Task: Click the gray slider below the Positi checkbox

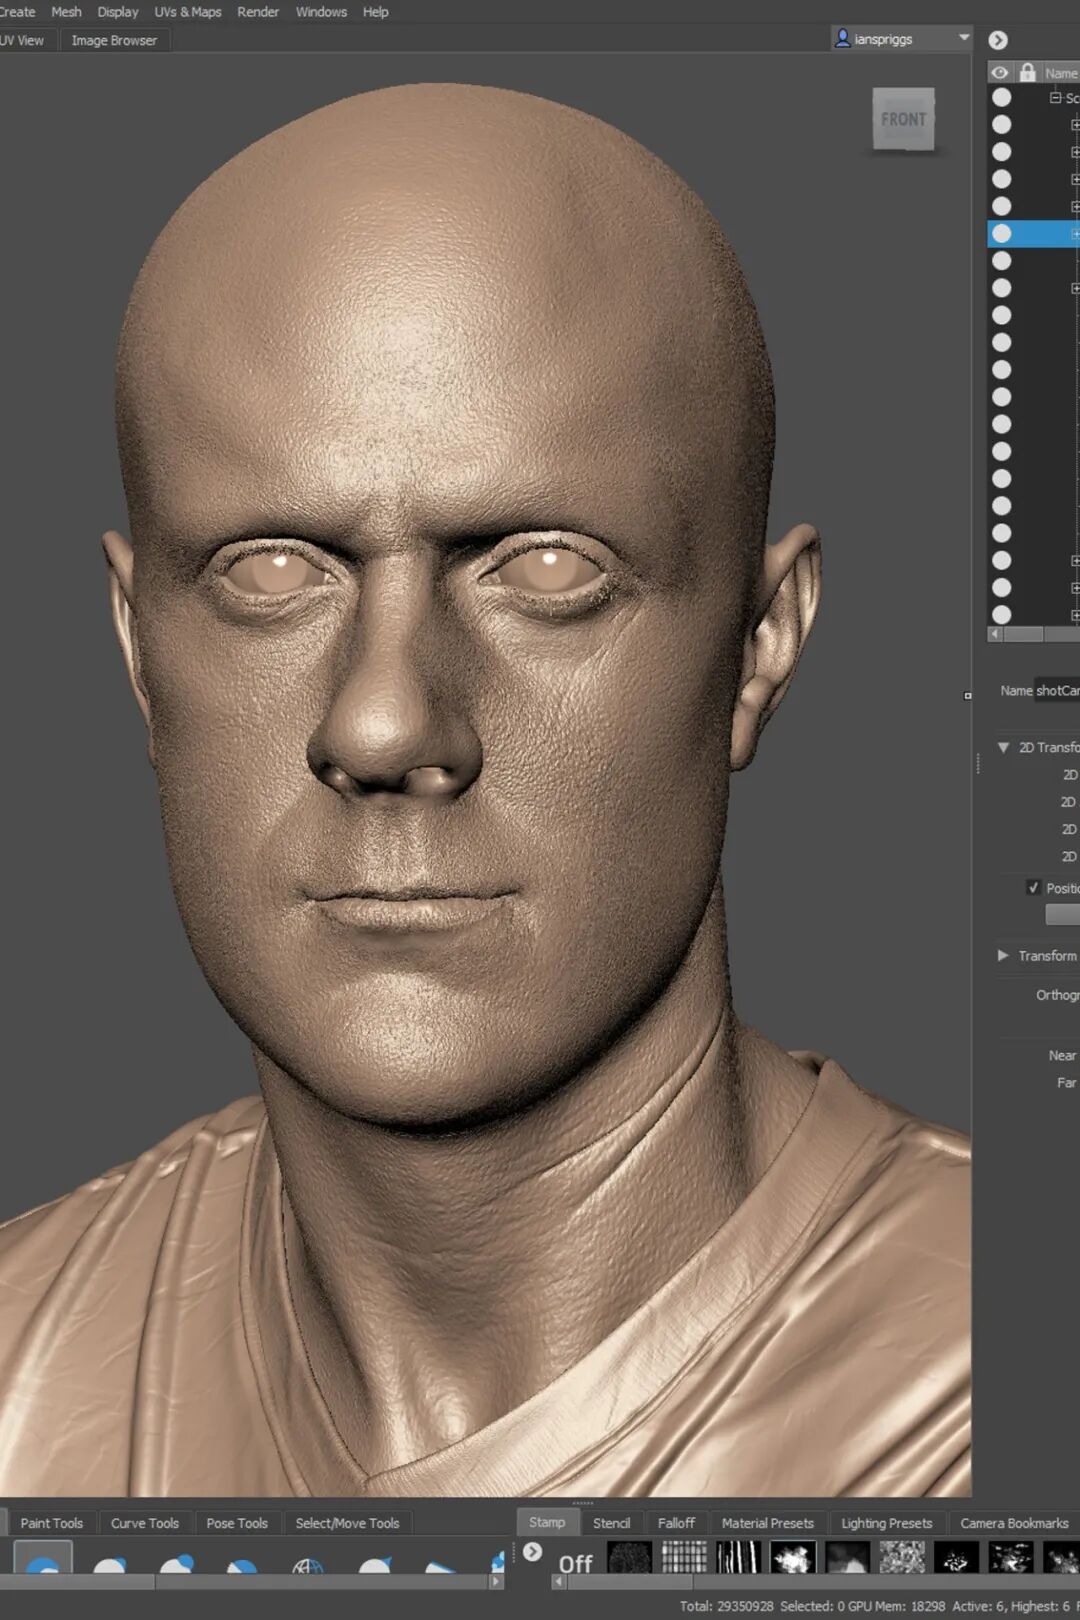Action: pos(1062,914)
